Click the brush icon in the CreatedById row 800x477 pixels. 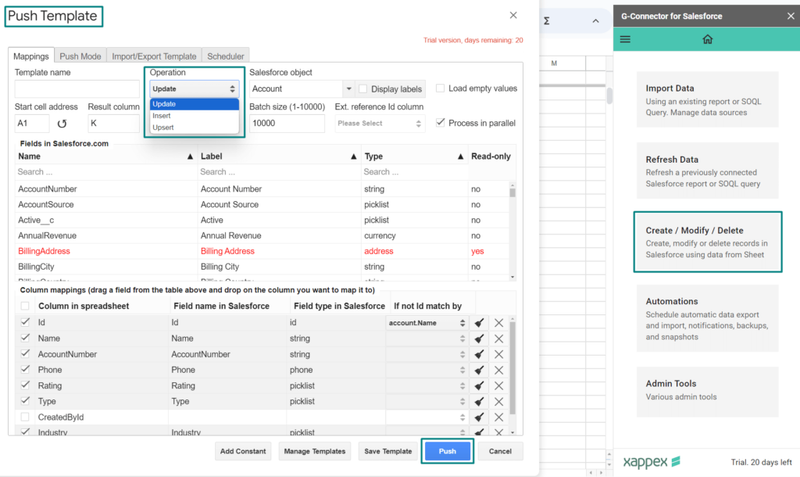(x=479, y=417)
